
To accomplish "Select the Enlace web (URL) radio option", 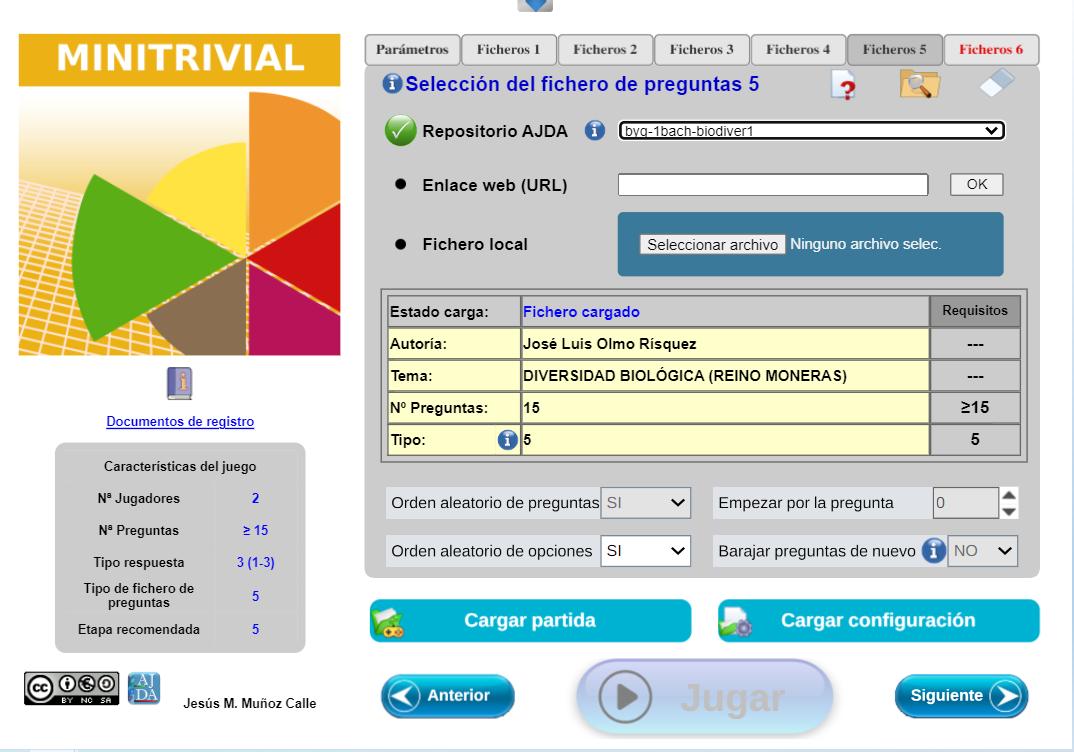I will (401, 185).
